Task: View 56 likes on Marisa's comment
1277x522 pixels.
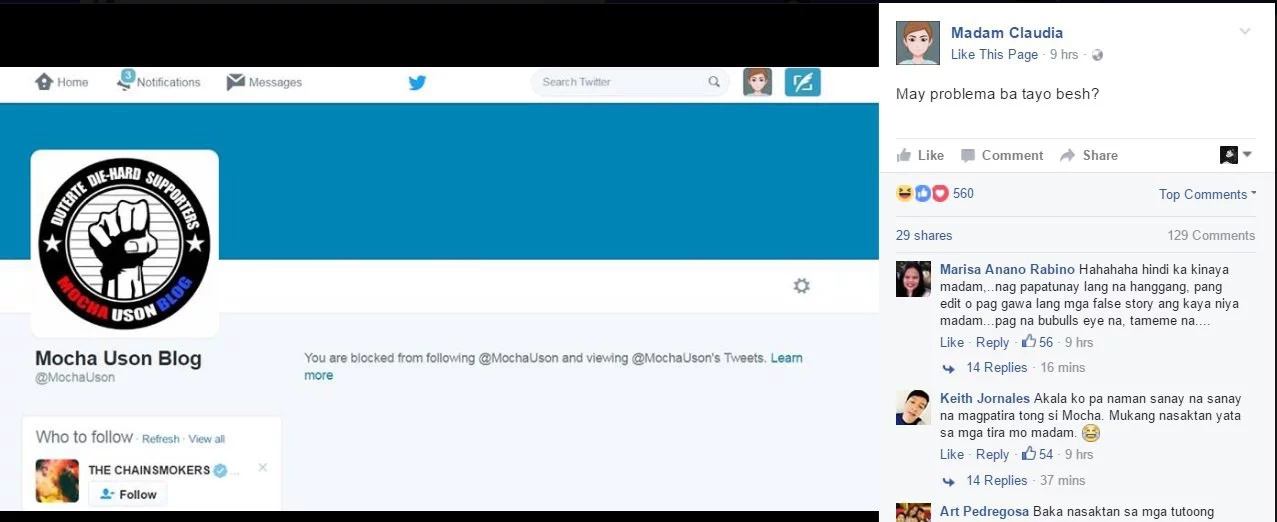Action: tap(1038, 342)
